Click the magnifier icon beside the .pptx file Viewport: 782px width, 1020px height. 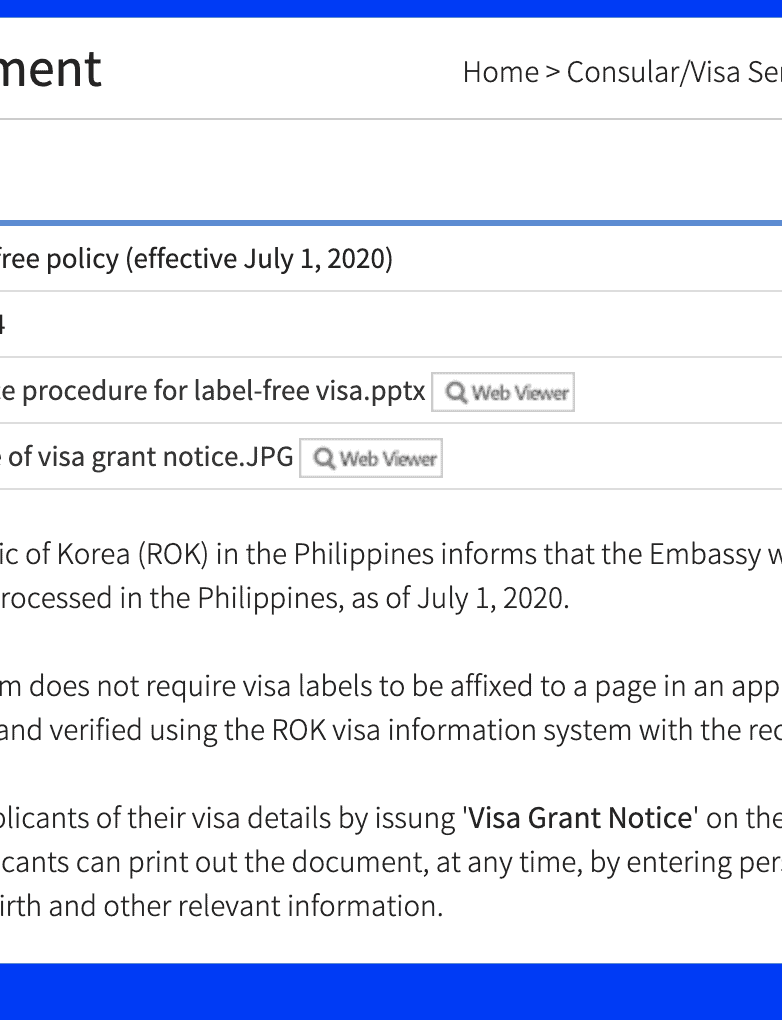pyautogui.click(x=456, y=393)
